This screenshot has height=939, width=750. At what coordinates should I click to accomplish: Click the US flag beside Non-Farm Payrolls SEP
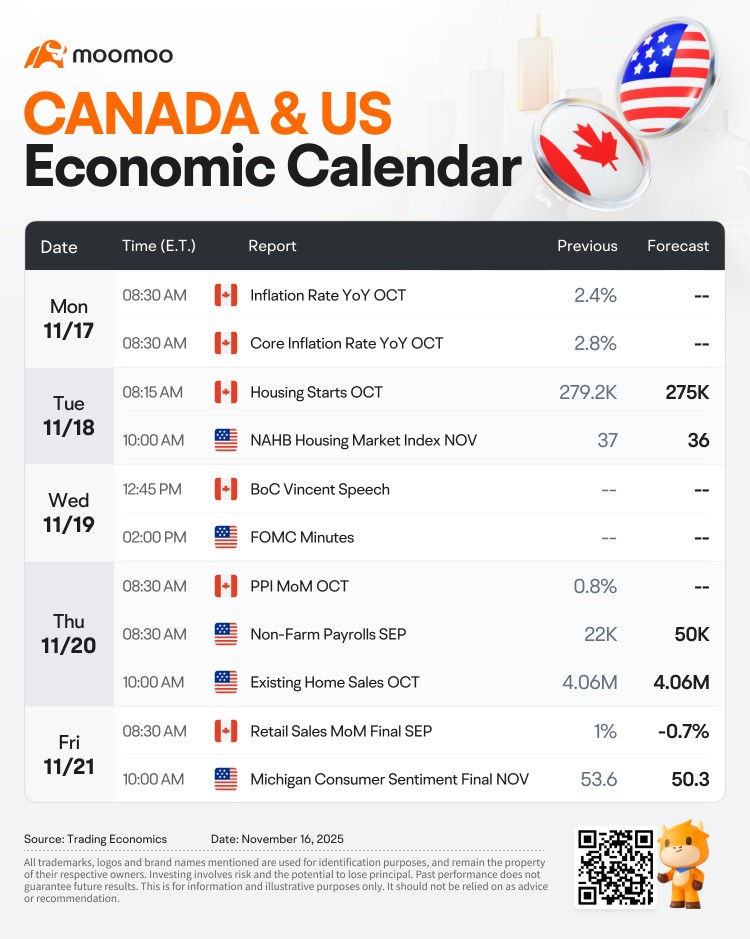click(x=226, y=634)
